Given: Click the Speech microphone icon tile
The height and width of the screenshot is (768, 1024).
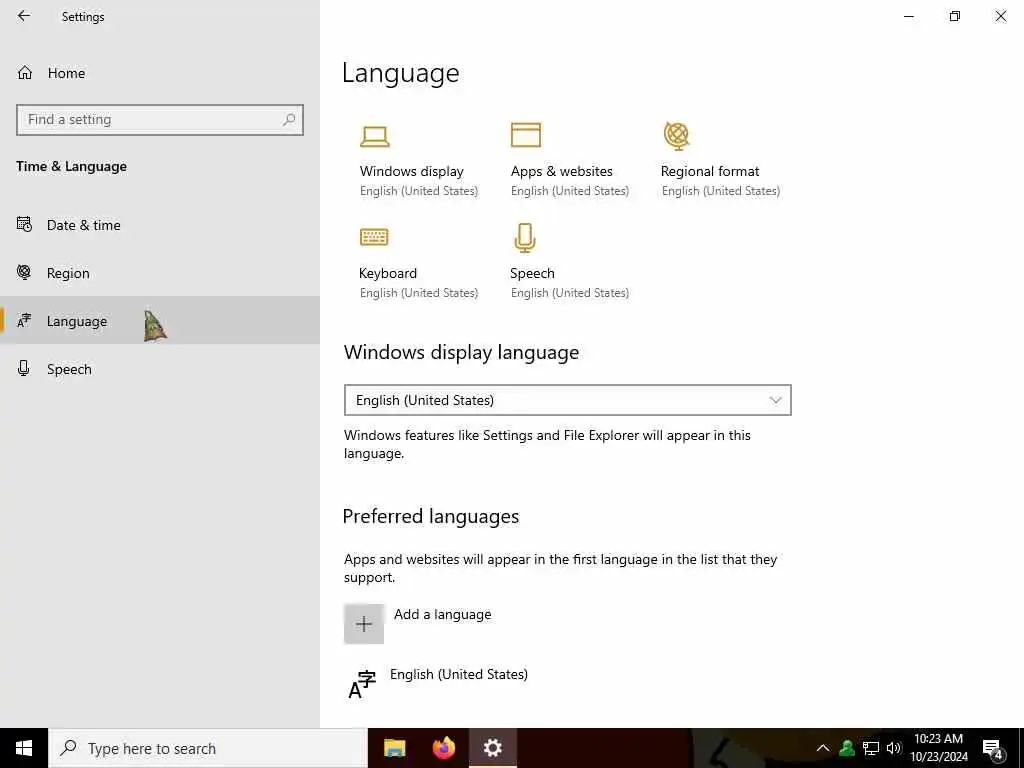Looking at the screenshot, I should [525, 238].
